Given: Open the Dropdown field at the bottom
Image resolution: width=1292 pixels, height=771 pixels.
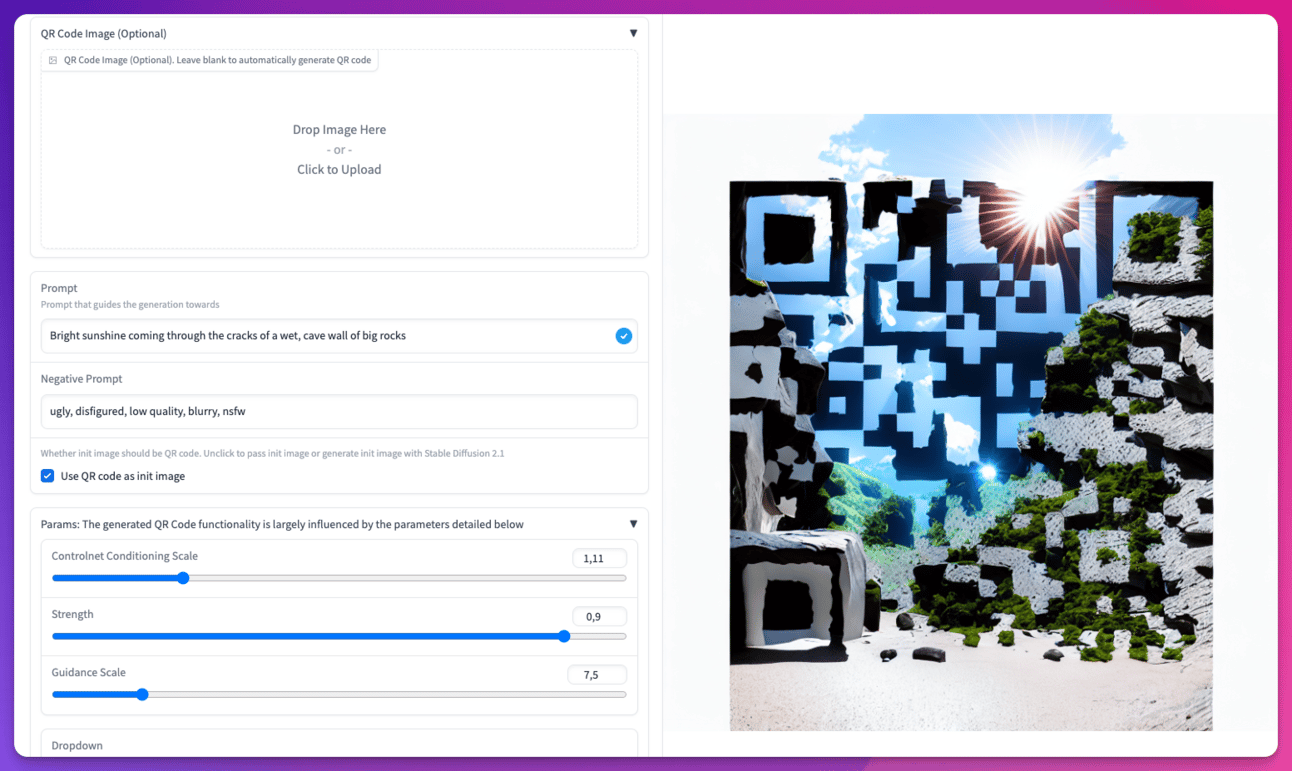Looking at the screenshot, I should click(339, 745).
